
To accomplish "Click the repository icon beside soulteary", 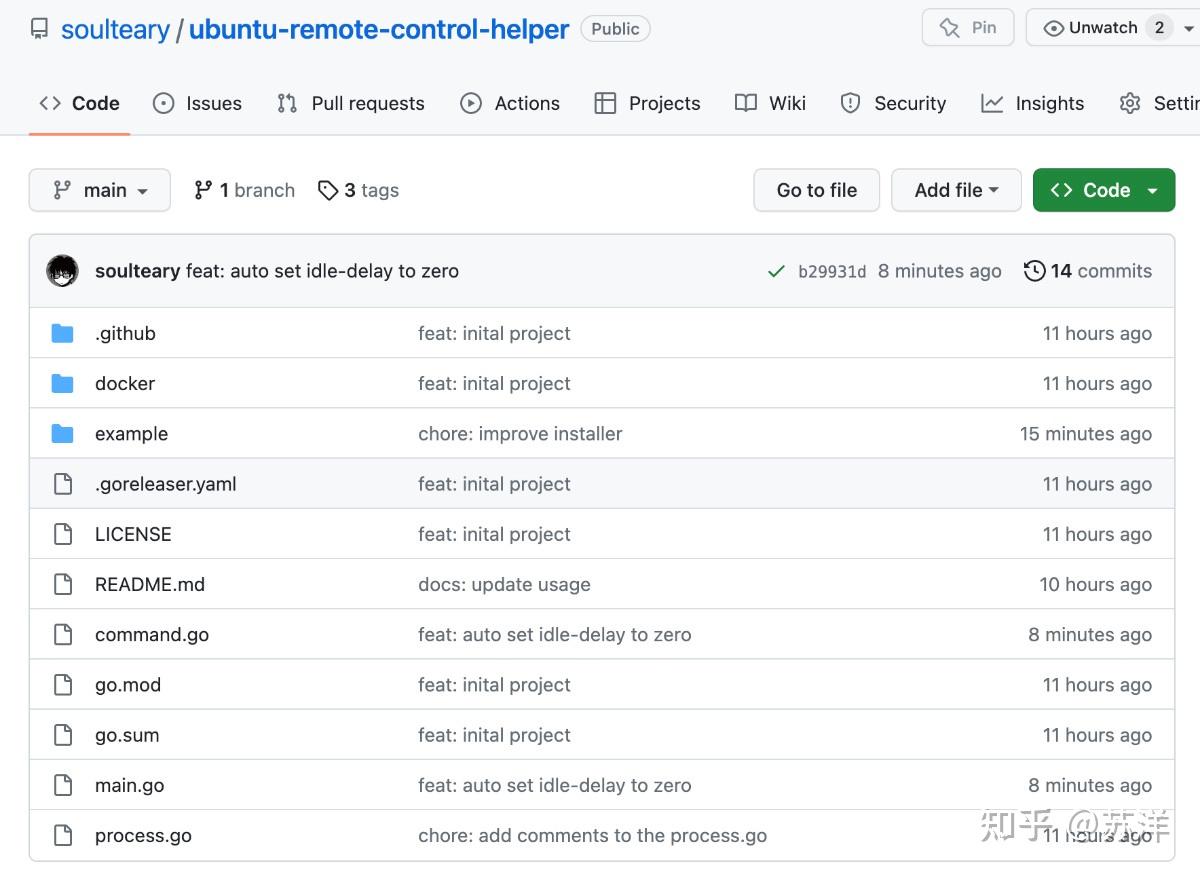I will [x=40, y=29].
